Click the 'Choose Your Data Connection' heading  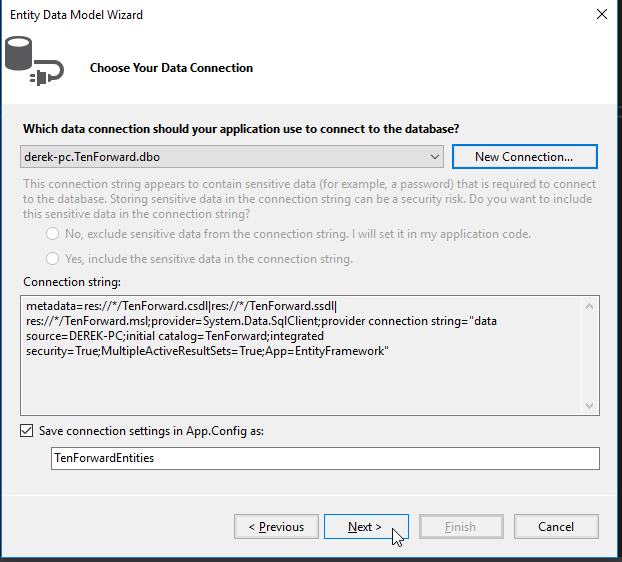tap(171, 68)
